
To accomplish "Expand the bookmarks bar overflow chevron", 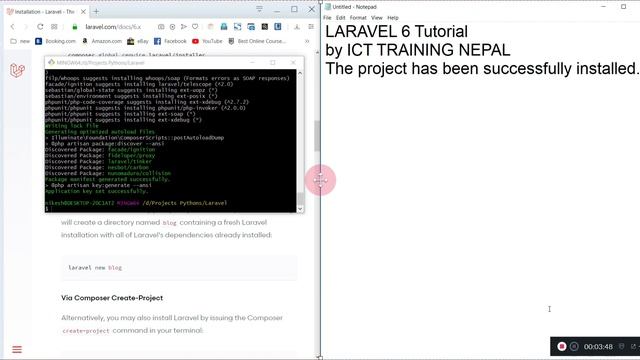I will (307, 41).
